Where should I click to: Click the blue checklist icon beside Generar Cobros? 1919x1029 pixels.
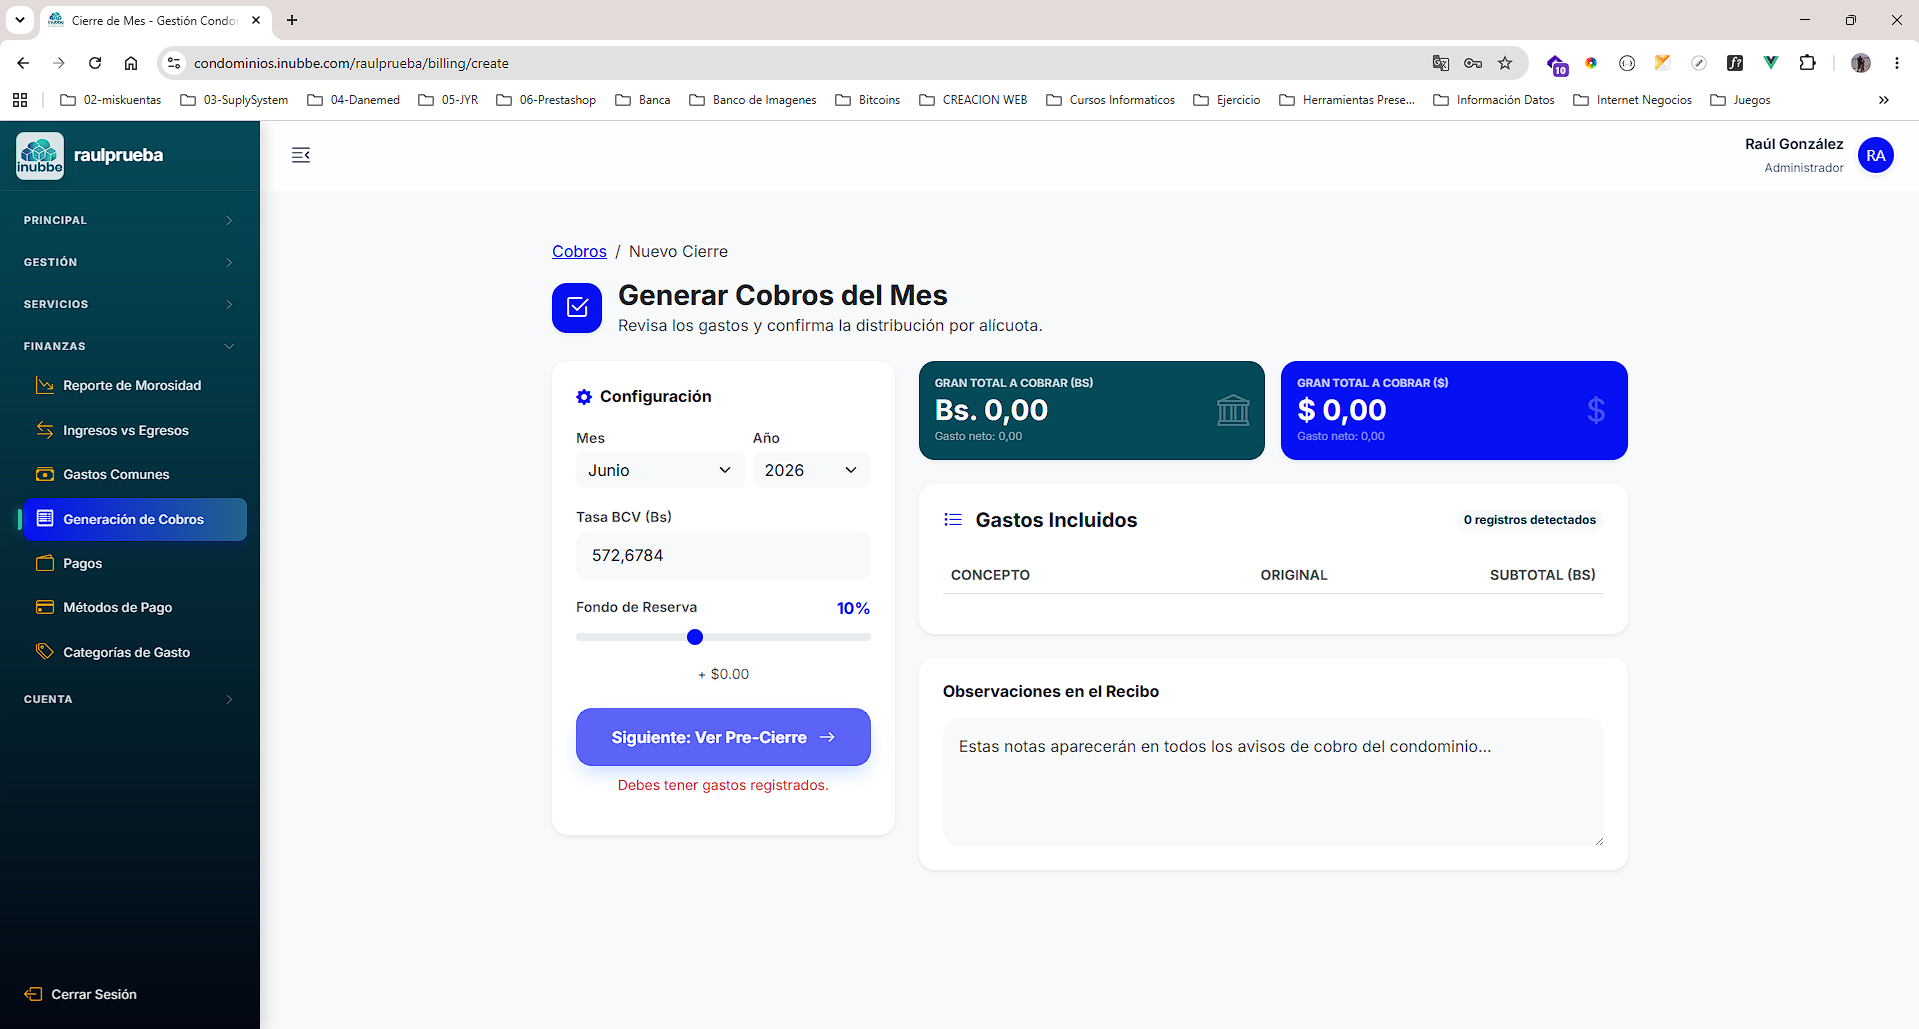click(x=577, y=308)
